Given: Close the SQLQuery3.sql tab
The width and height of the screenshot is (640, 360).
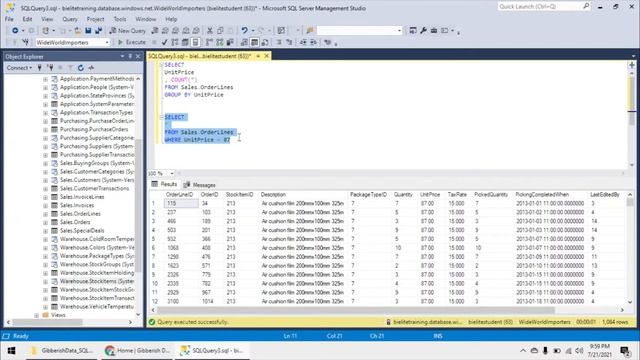Looking at the screenshot, I should point(267,56).
